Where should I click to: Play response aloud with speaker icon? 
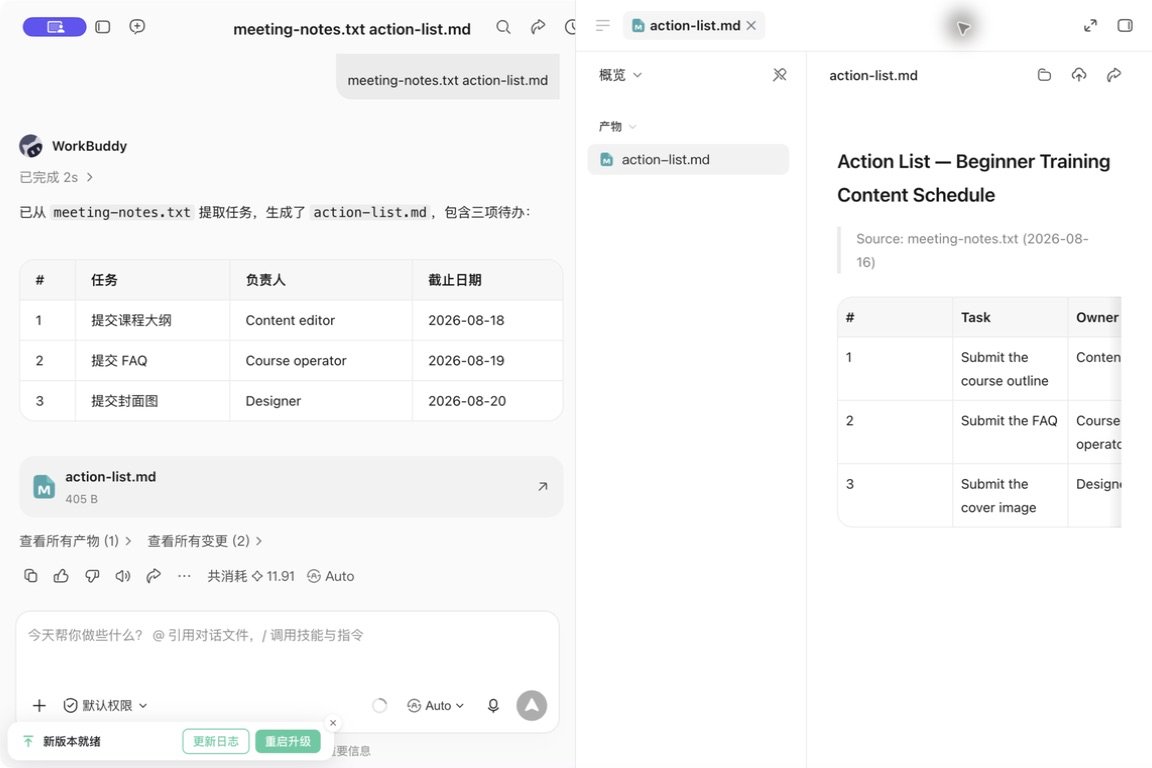pos(123,576)
